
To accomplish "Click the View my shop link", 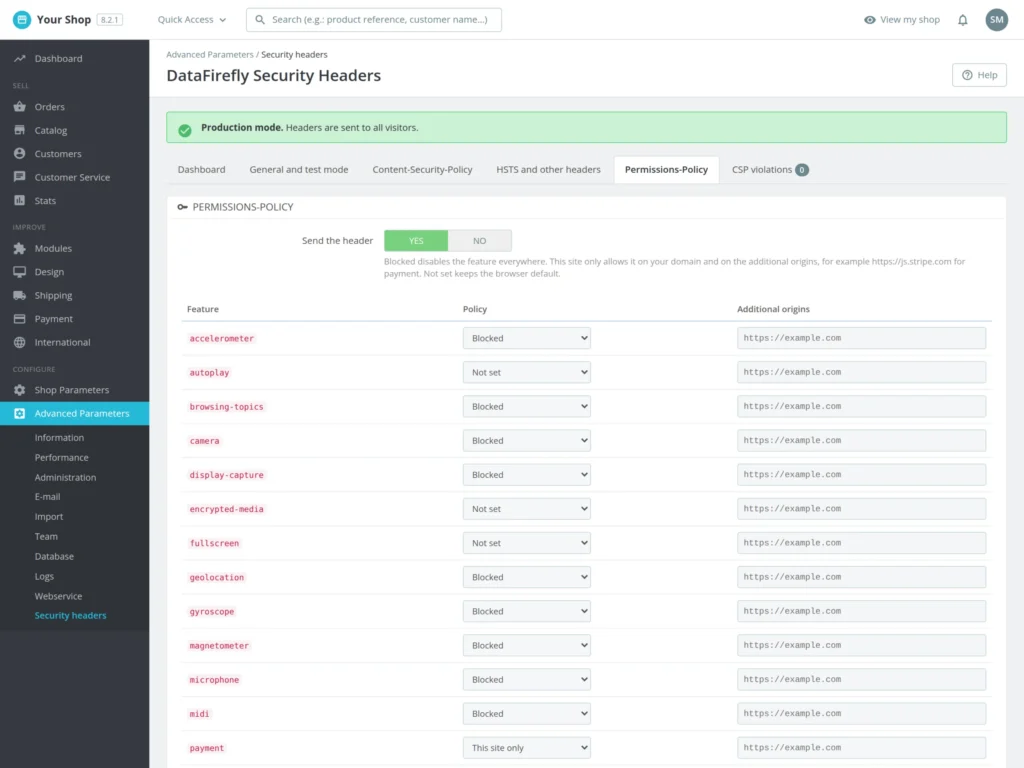I will [x=901, y=20].
